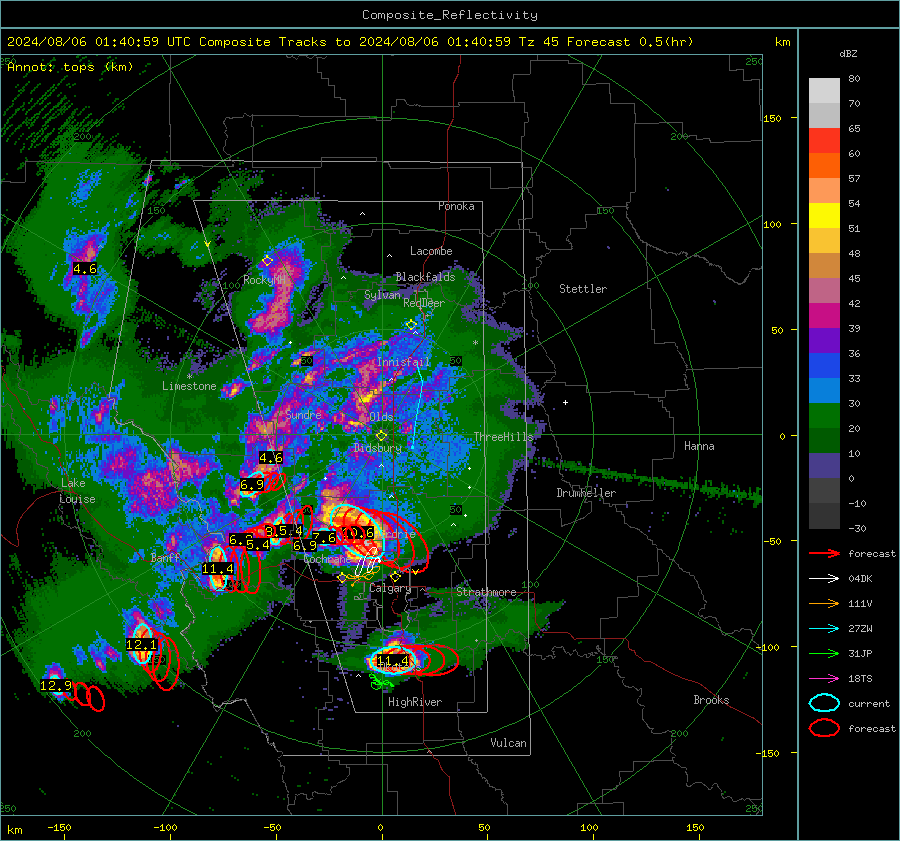Click the Sundre city label
The height and width of the screenshot is (841, 900).
(x=303, y=414)
